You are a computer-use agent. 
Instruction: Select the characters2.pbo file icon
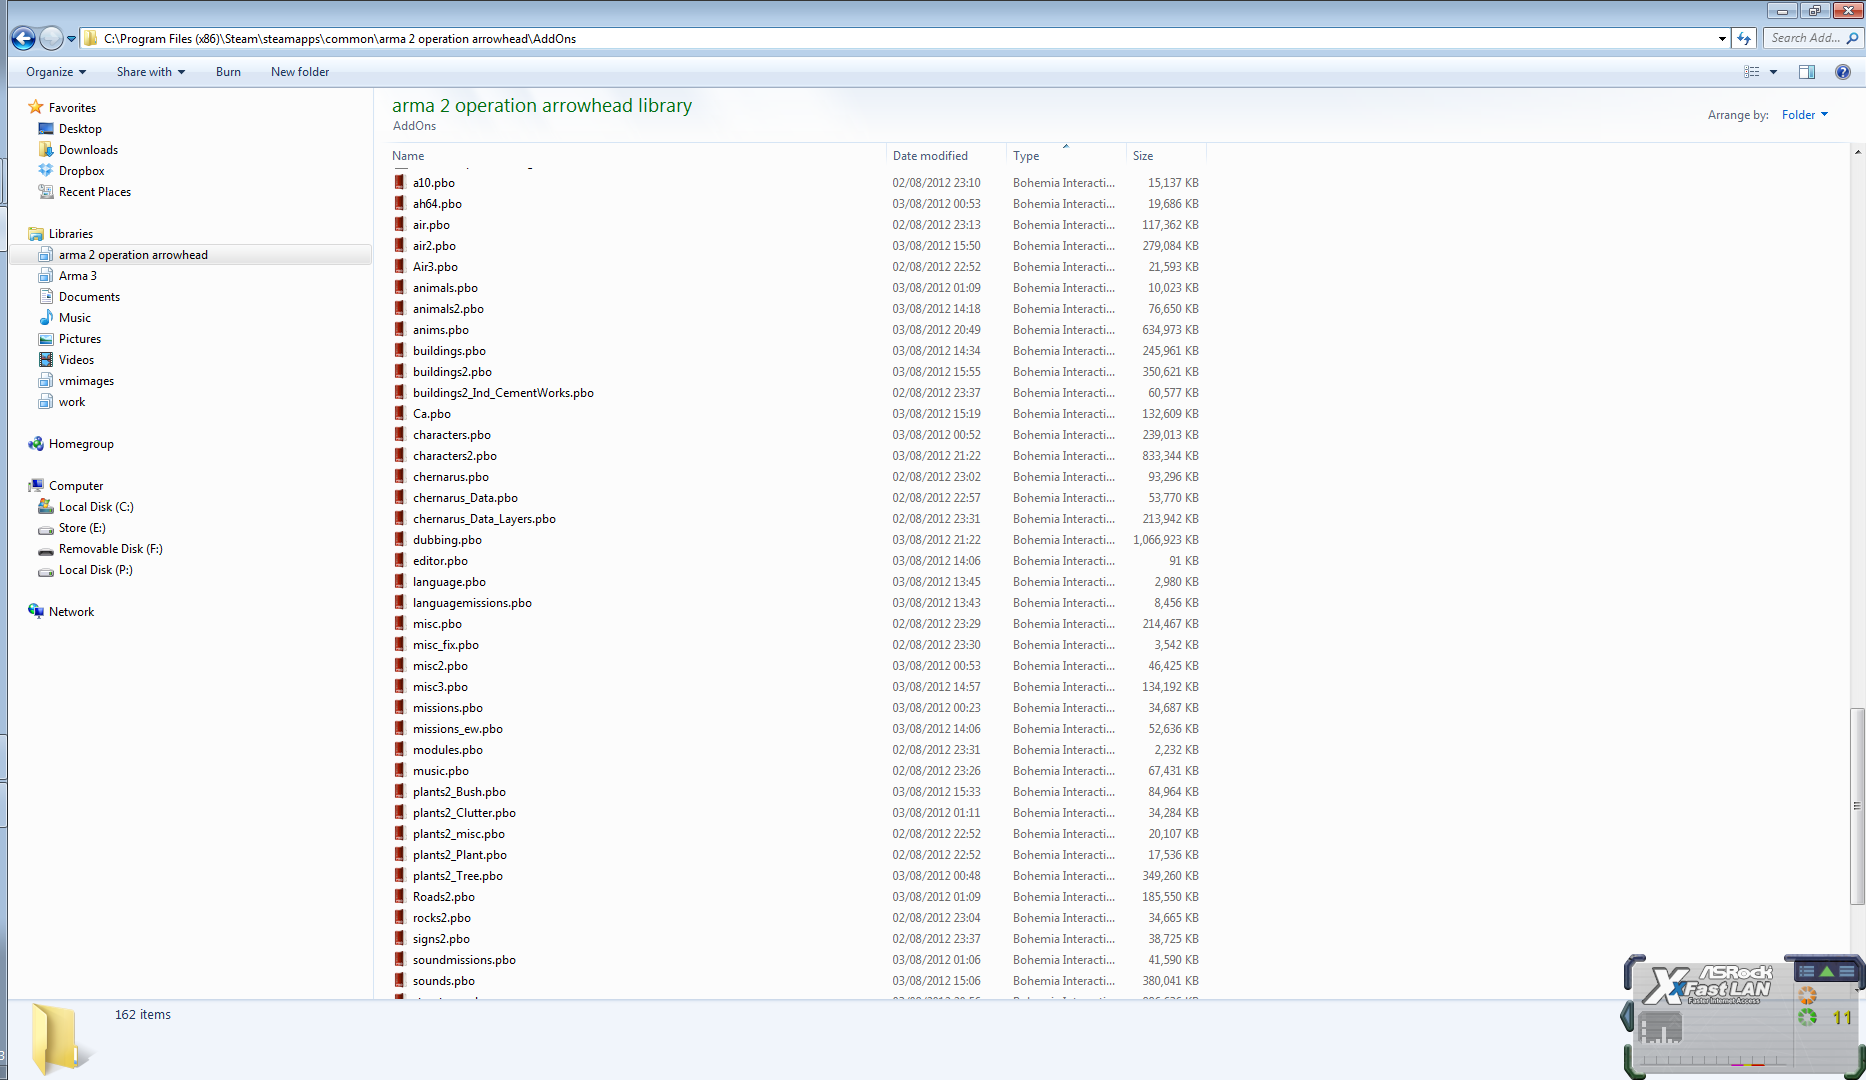click(400, 455)
